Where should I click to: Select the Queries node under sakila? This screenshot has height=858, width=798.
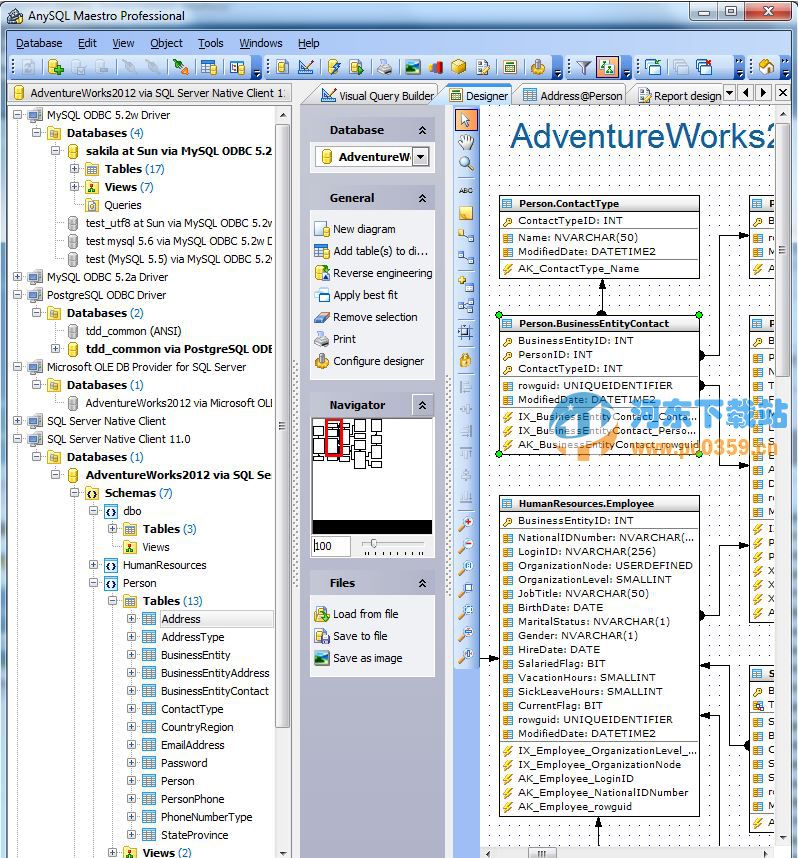[x=123, y=205]
